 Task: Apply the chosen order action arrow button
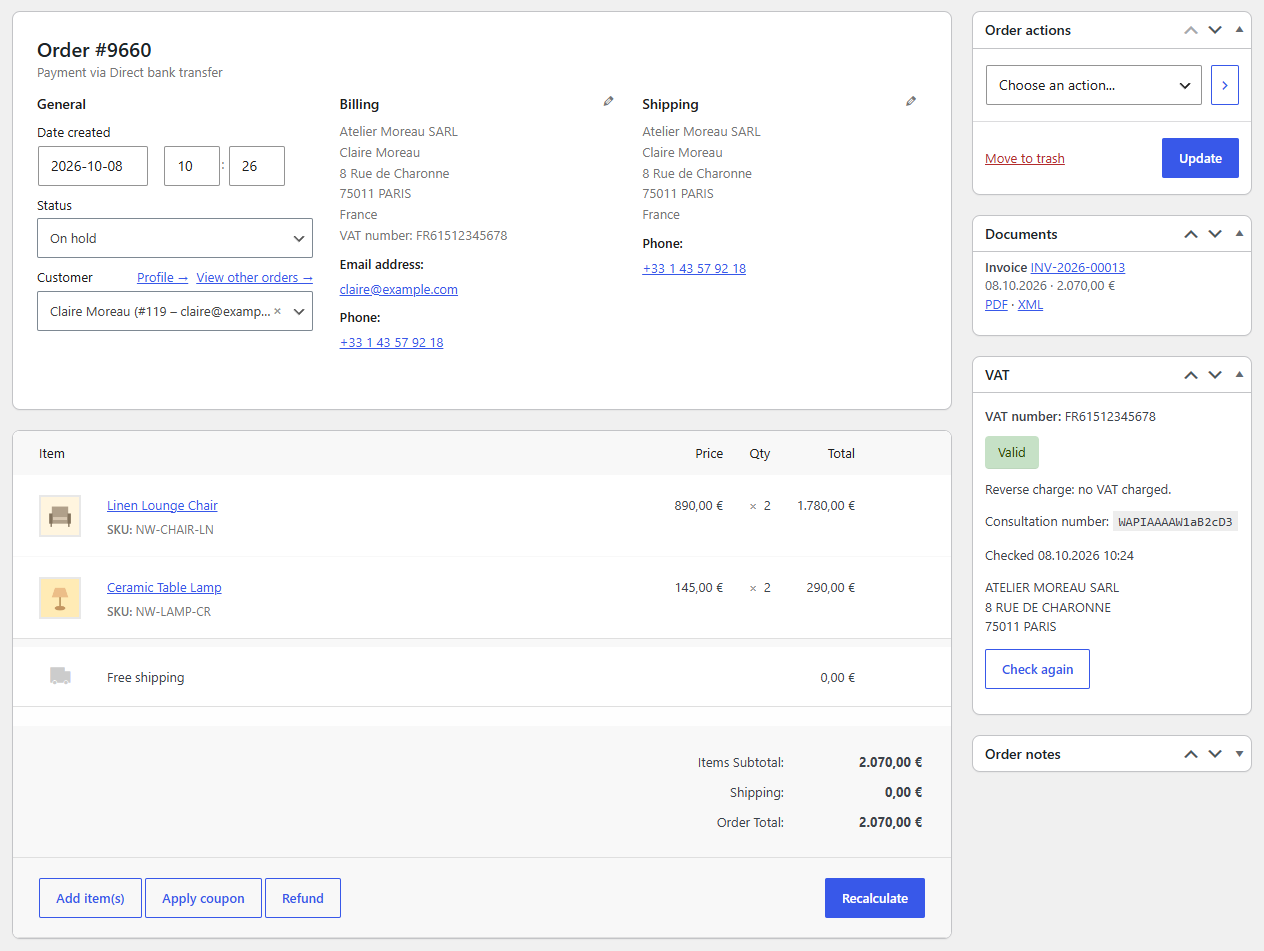click(x=1225, y=85)
